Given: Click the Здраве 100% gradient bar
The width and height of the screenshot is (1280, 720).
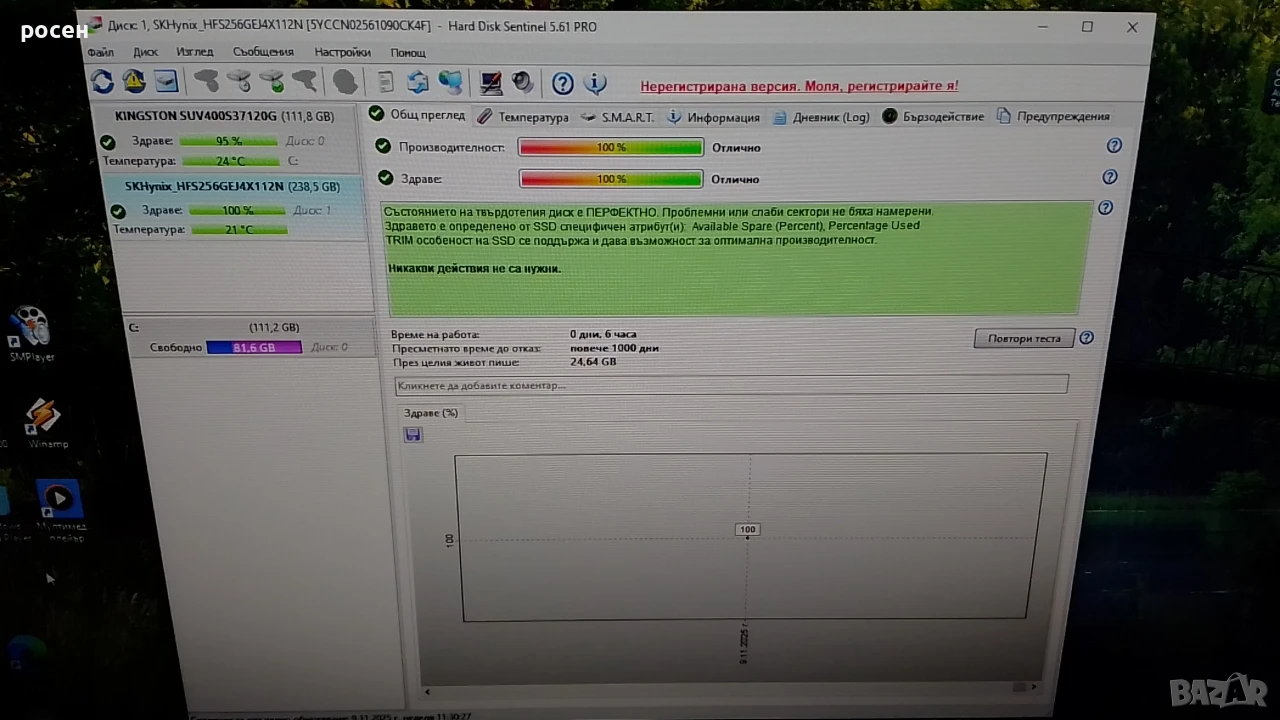Looking at the screenshot, I should pos(611,179).
